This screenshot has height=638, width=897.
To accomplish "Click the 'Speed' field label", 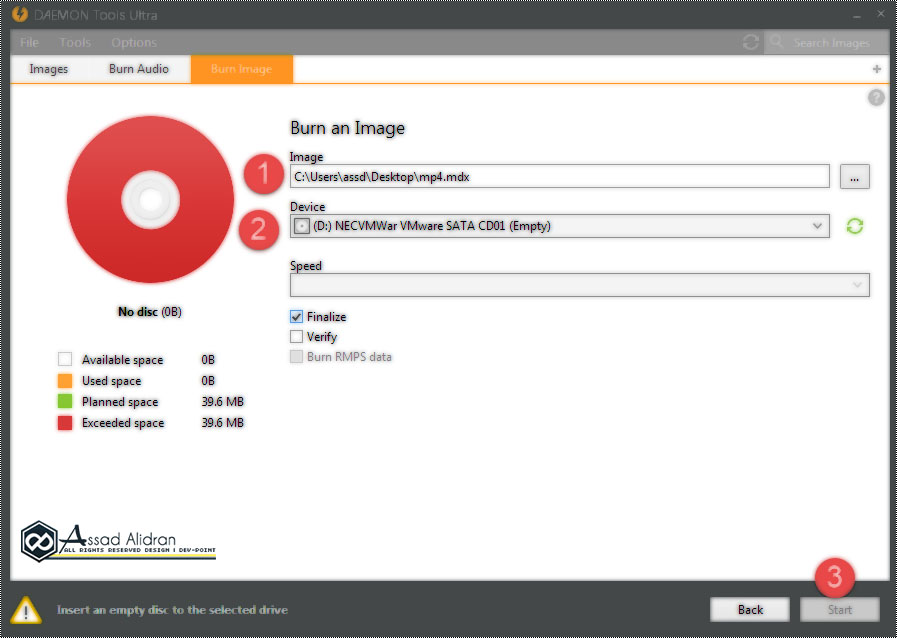I will [306, 266].
